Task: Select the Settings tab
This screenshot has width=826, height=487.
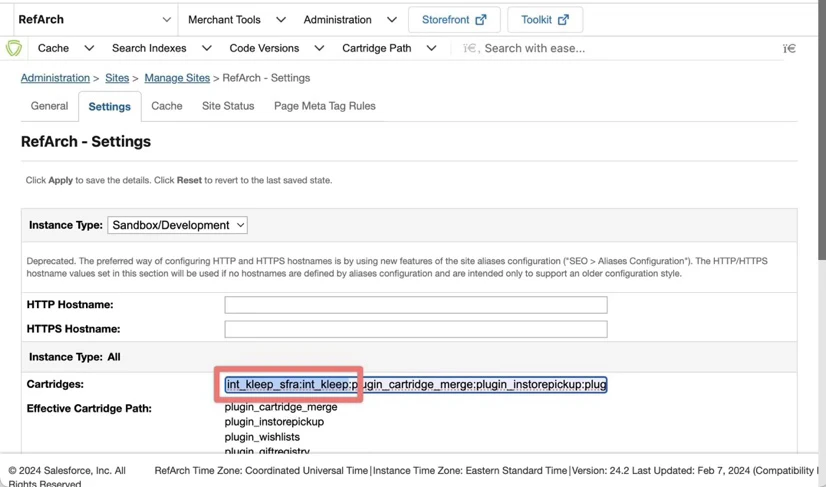Action: [110, 106]
